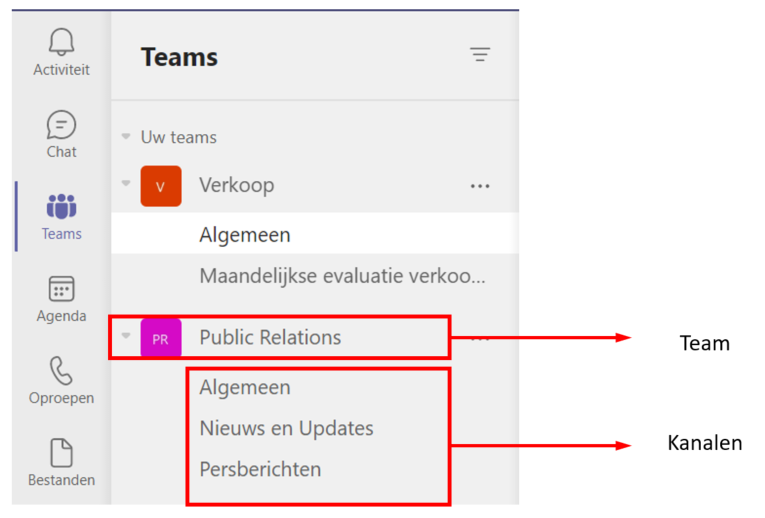This screenshot has height=518, width=765.
Task: Click the orange Verkoop team avatar
Action: (161, 186)
